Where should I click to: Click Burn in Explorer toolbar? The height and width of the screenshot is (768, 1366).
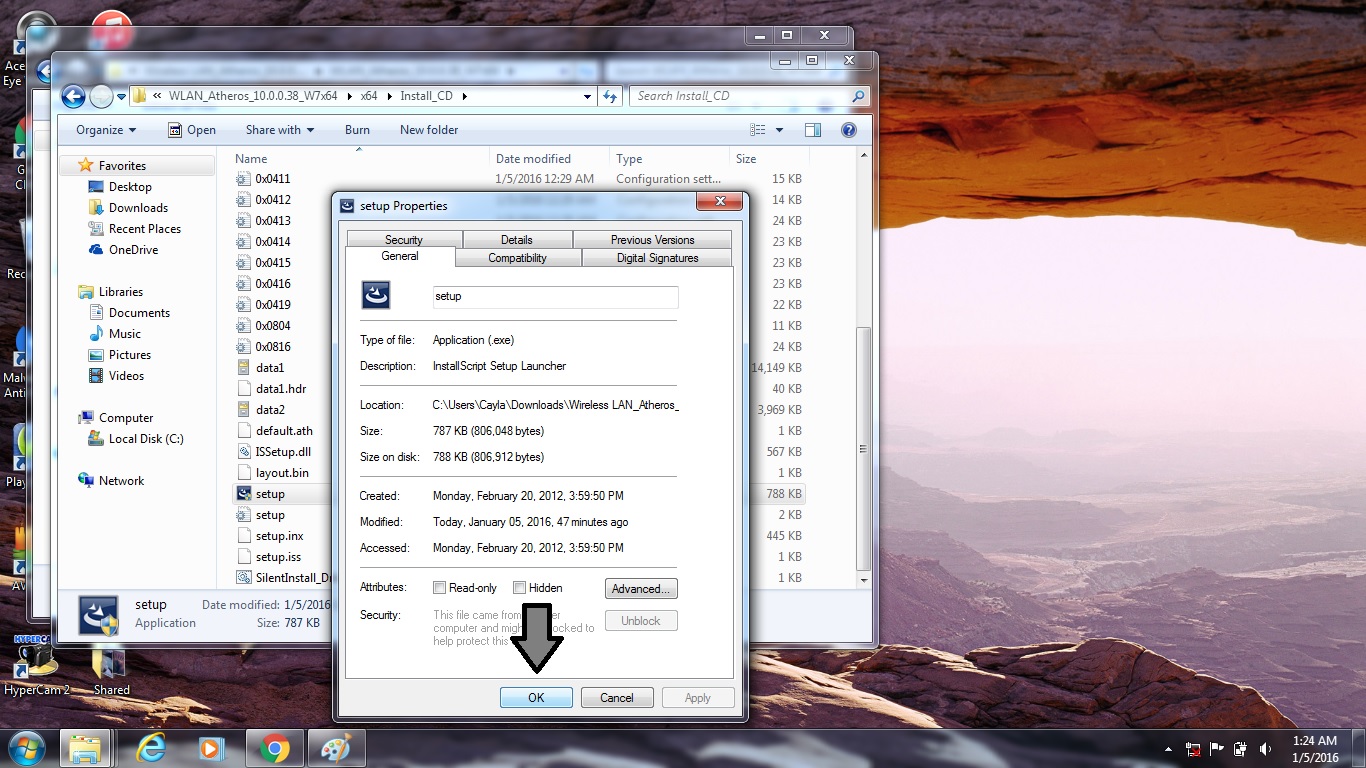click(x=357, y=130)
